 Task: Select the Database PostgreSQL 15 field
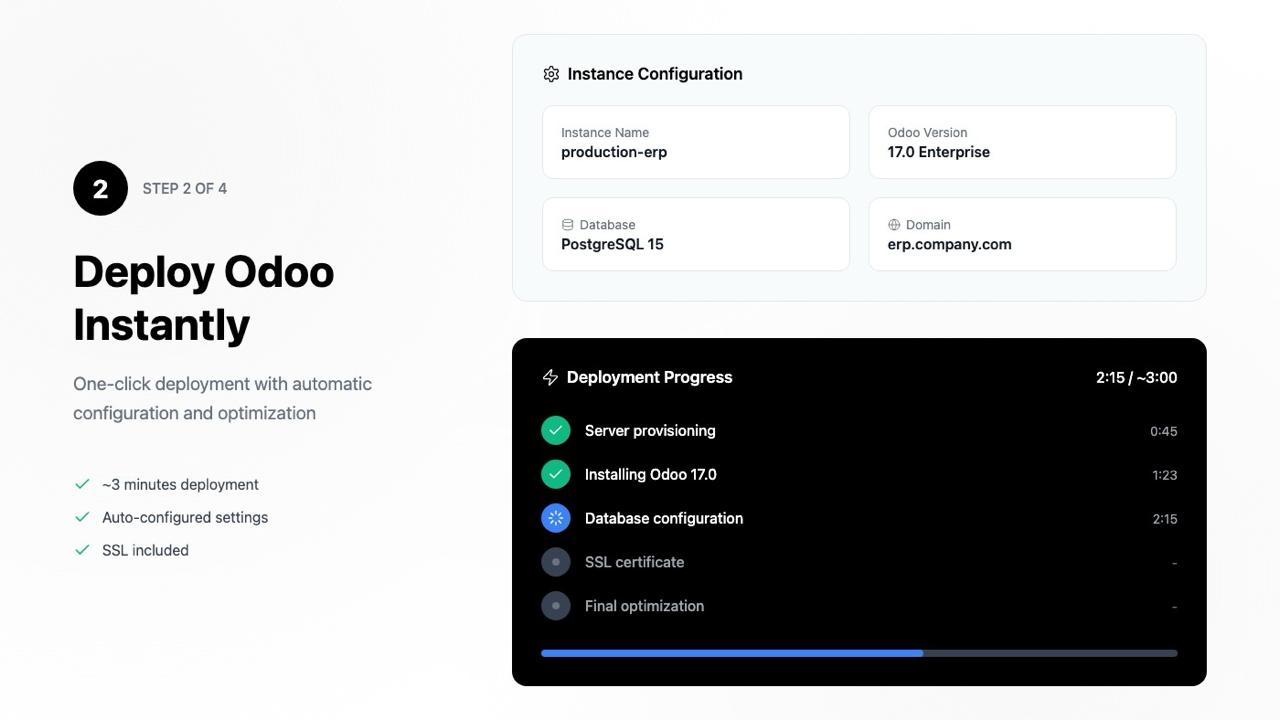point(696,234)
